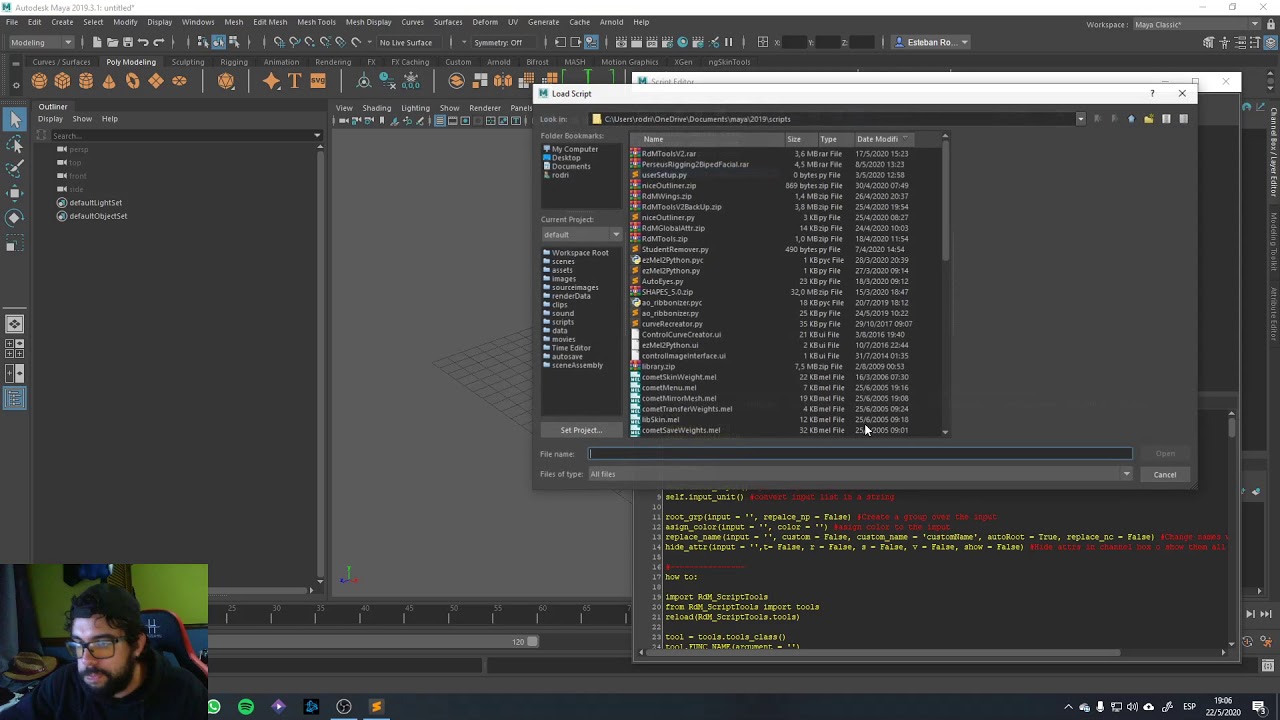The image size is (1280, 720).
Task: Go to parent folder in Load Script dialog
Action: tap(1131, 119)
